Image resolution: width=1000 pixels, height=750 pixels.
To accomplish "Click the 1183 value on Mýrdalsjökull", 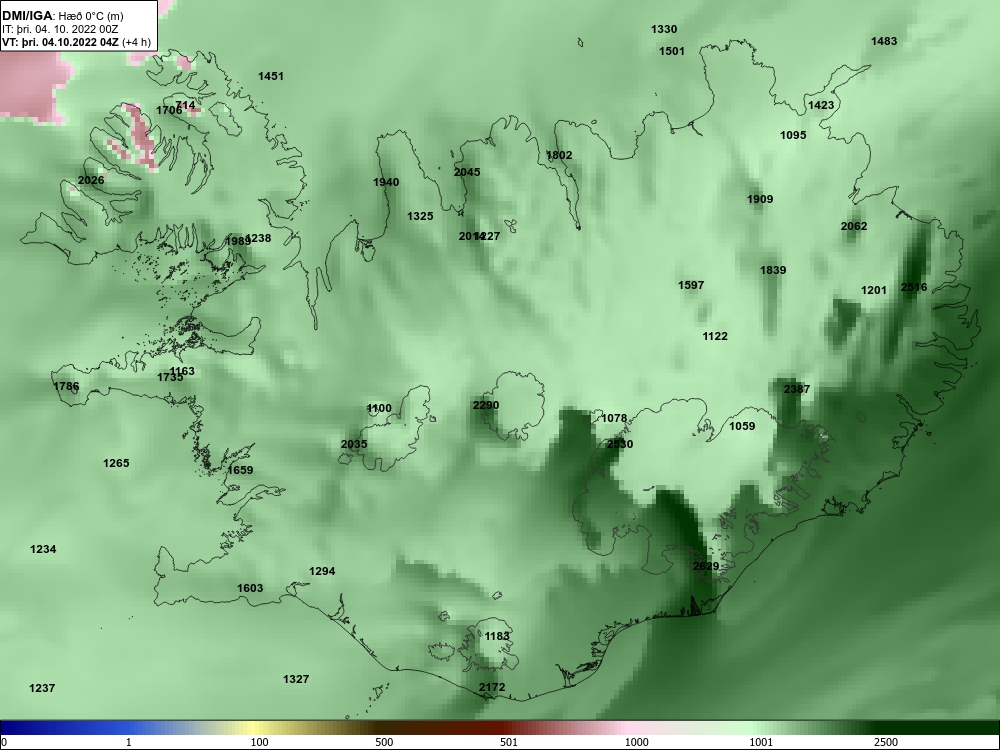I will (497, 636).
